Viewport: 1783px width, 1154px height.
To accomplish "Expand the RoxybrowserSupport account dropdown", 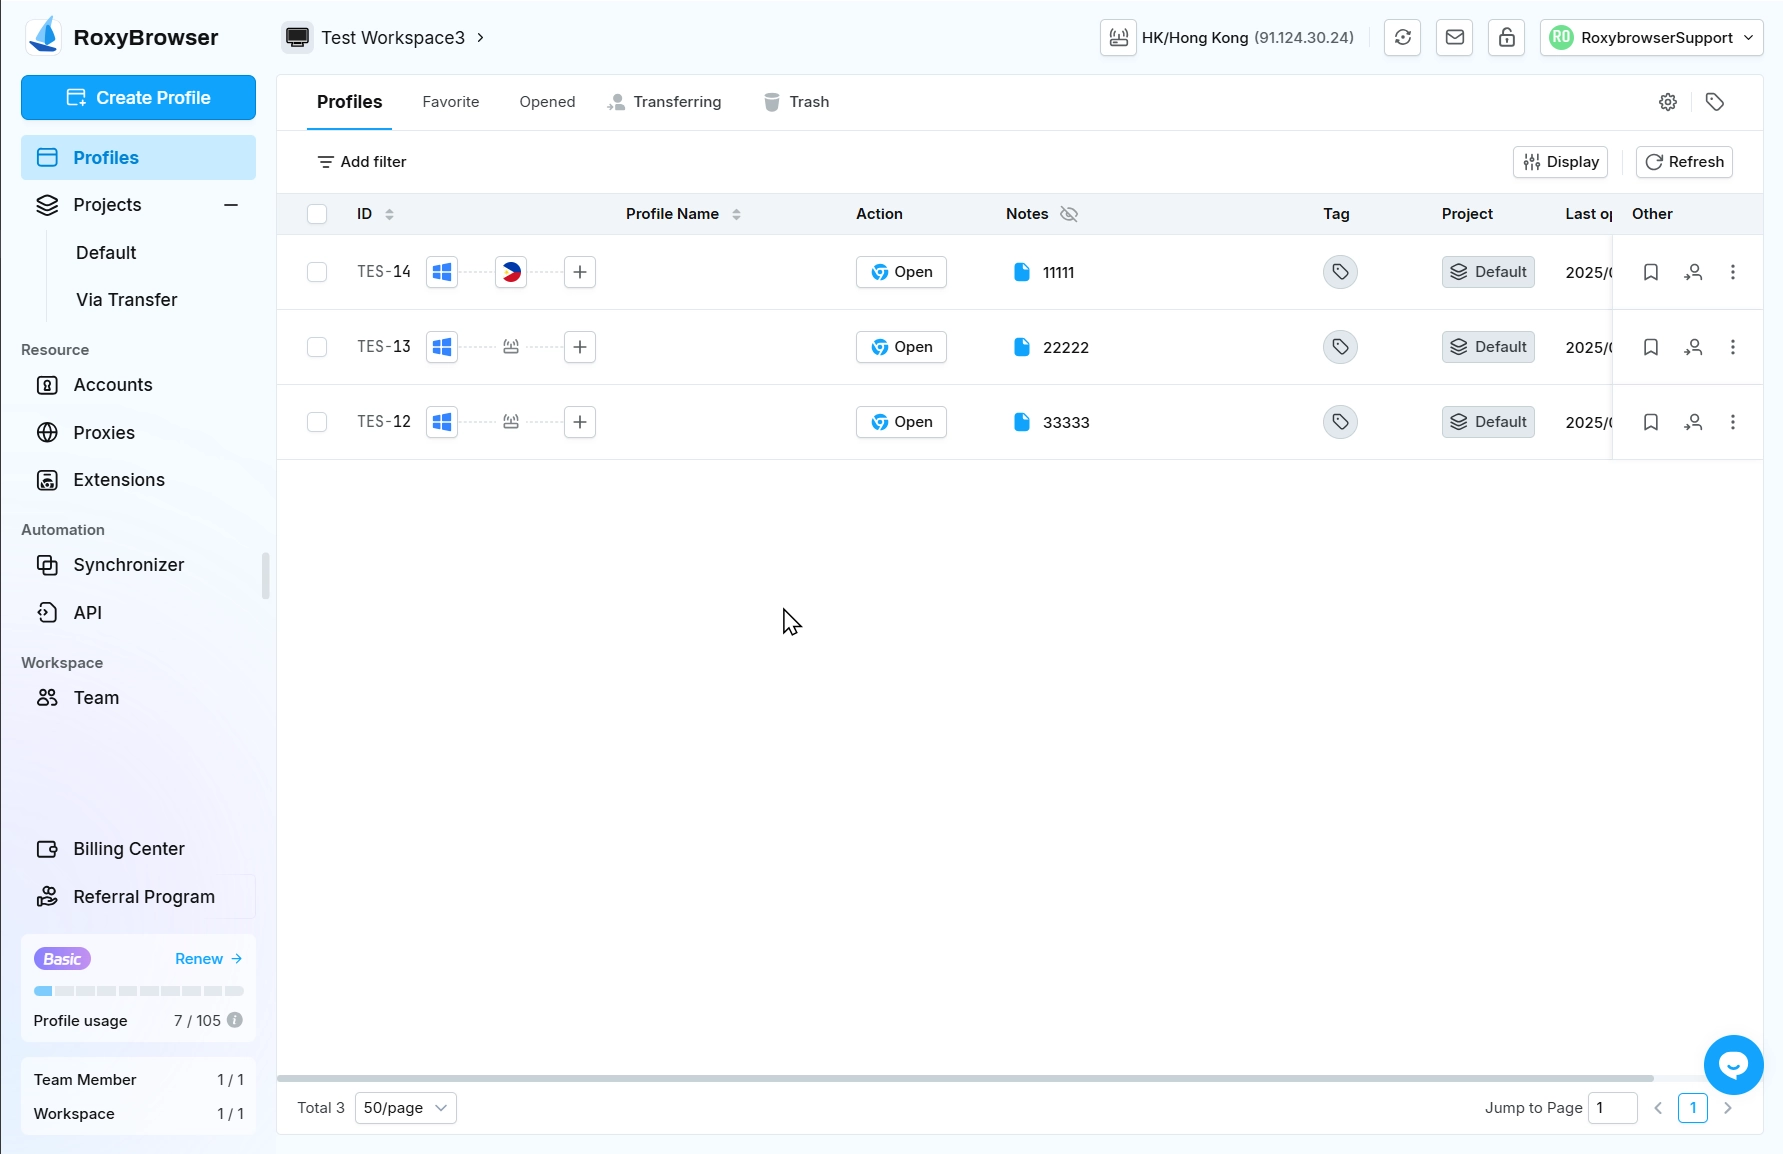I will point(1651,38).
